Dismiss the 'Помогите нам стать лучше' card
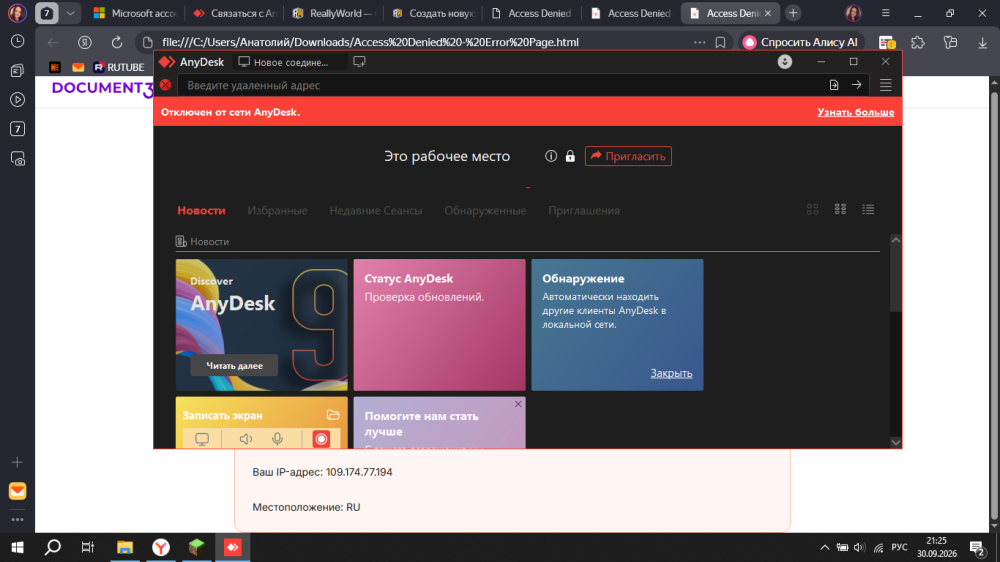 518,404
